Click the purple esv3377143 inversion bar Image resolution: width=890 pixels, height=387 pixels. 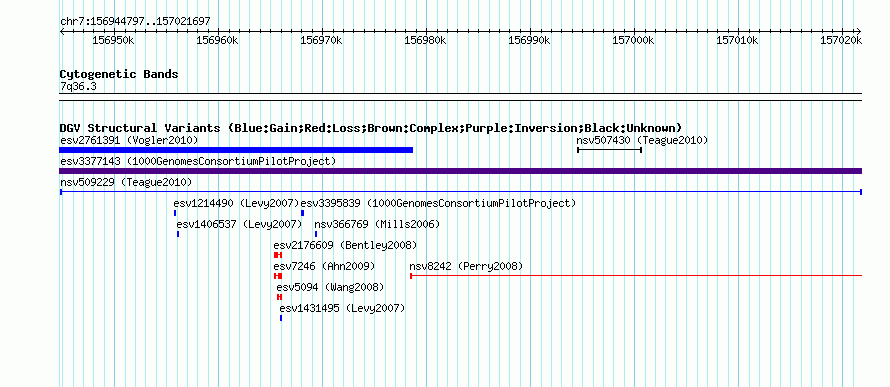tap(460, 171)
